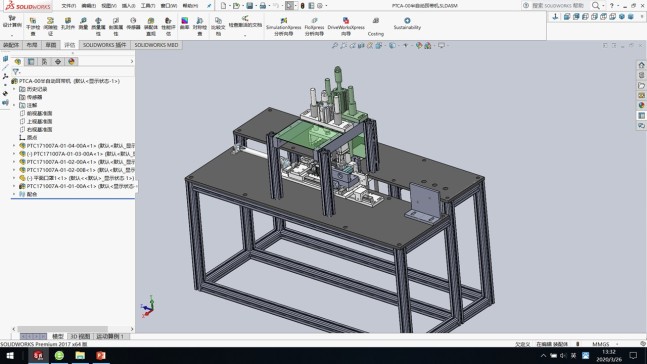Viewport: 647px width, 364px height.
Task: Open the 文件(F) menu
Action: click(x=68, y=6)
